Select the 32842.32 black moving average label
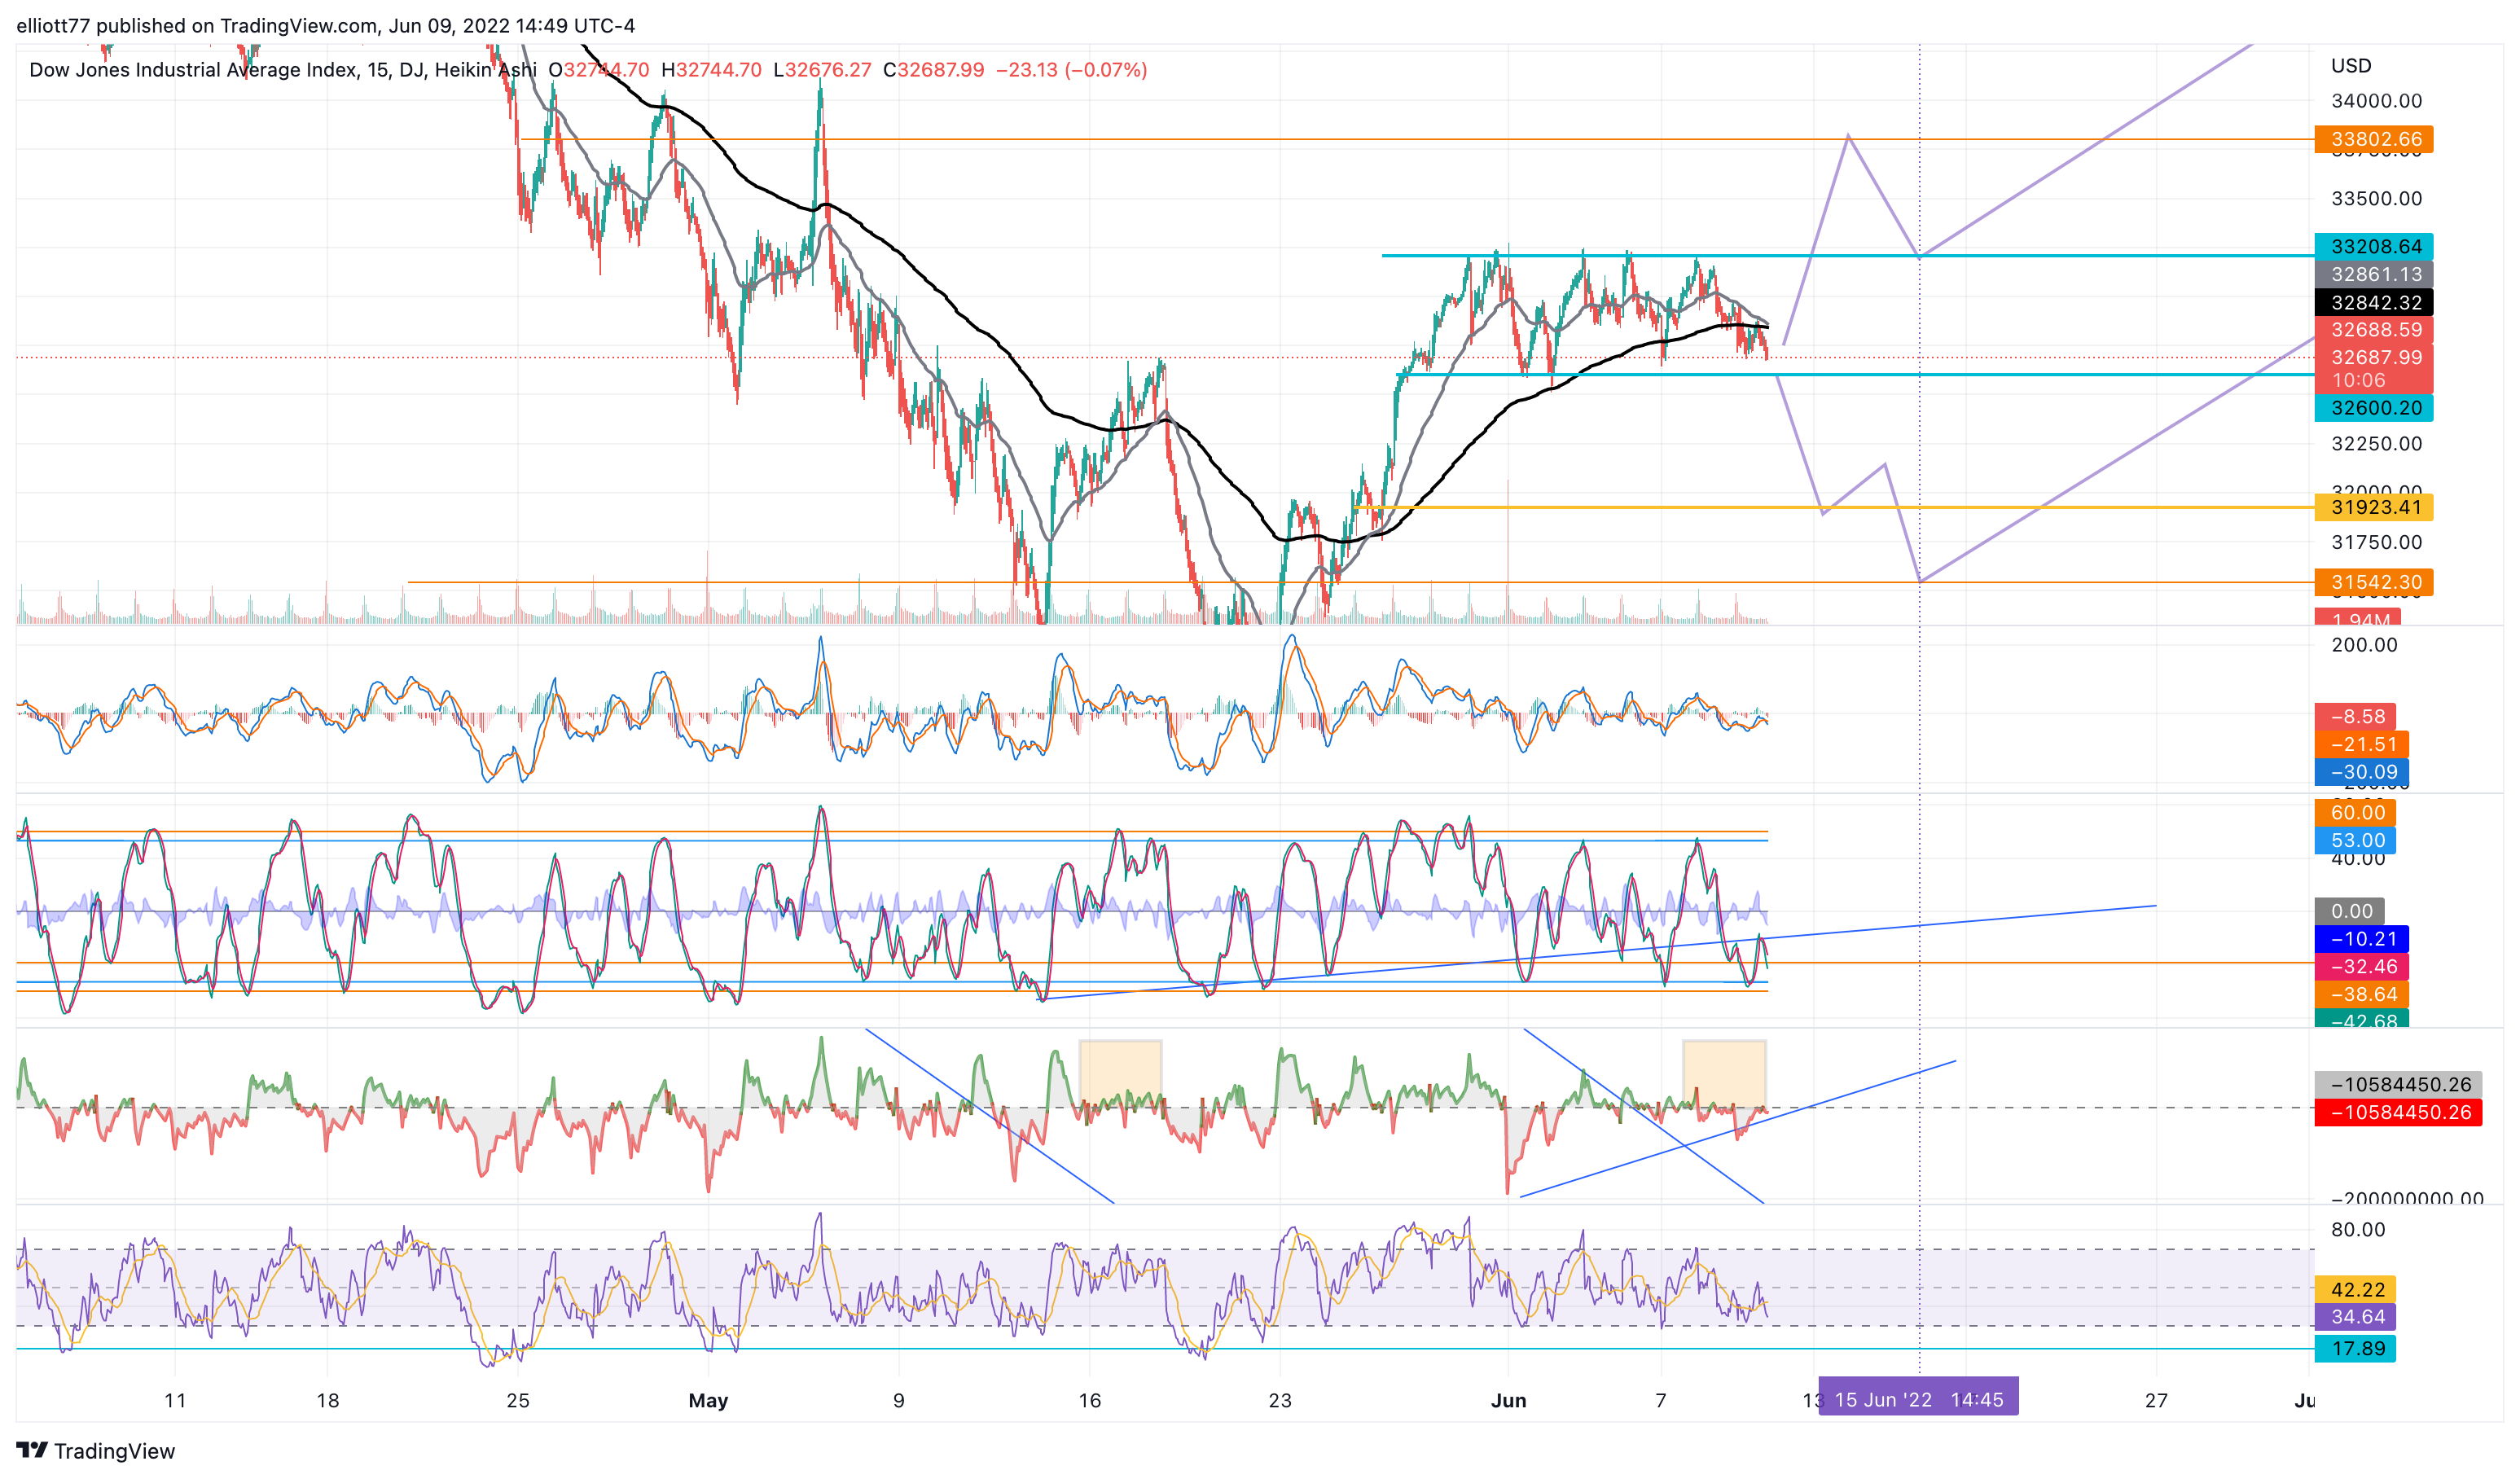The width and height of the screenshot is (2520, 1479). tap(2375, 302)
